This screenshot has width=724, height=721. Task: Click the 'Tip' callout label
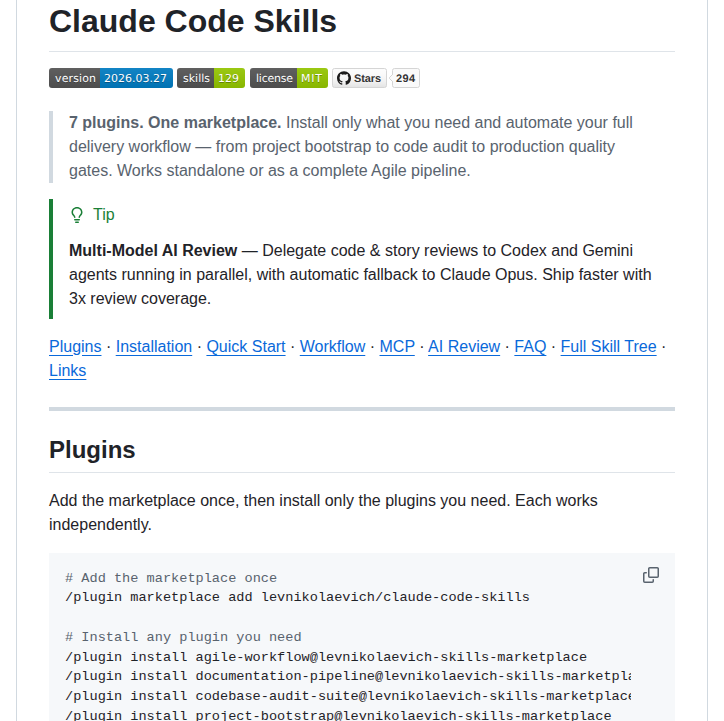(104, 215)
